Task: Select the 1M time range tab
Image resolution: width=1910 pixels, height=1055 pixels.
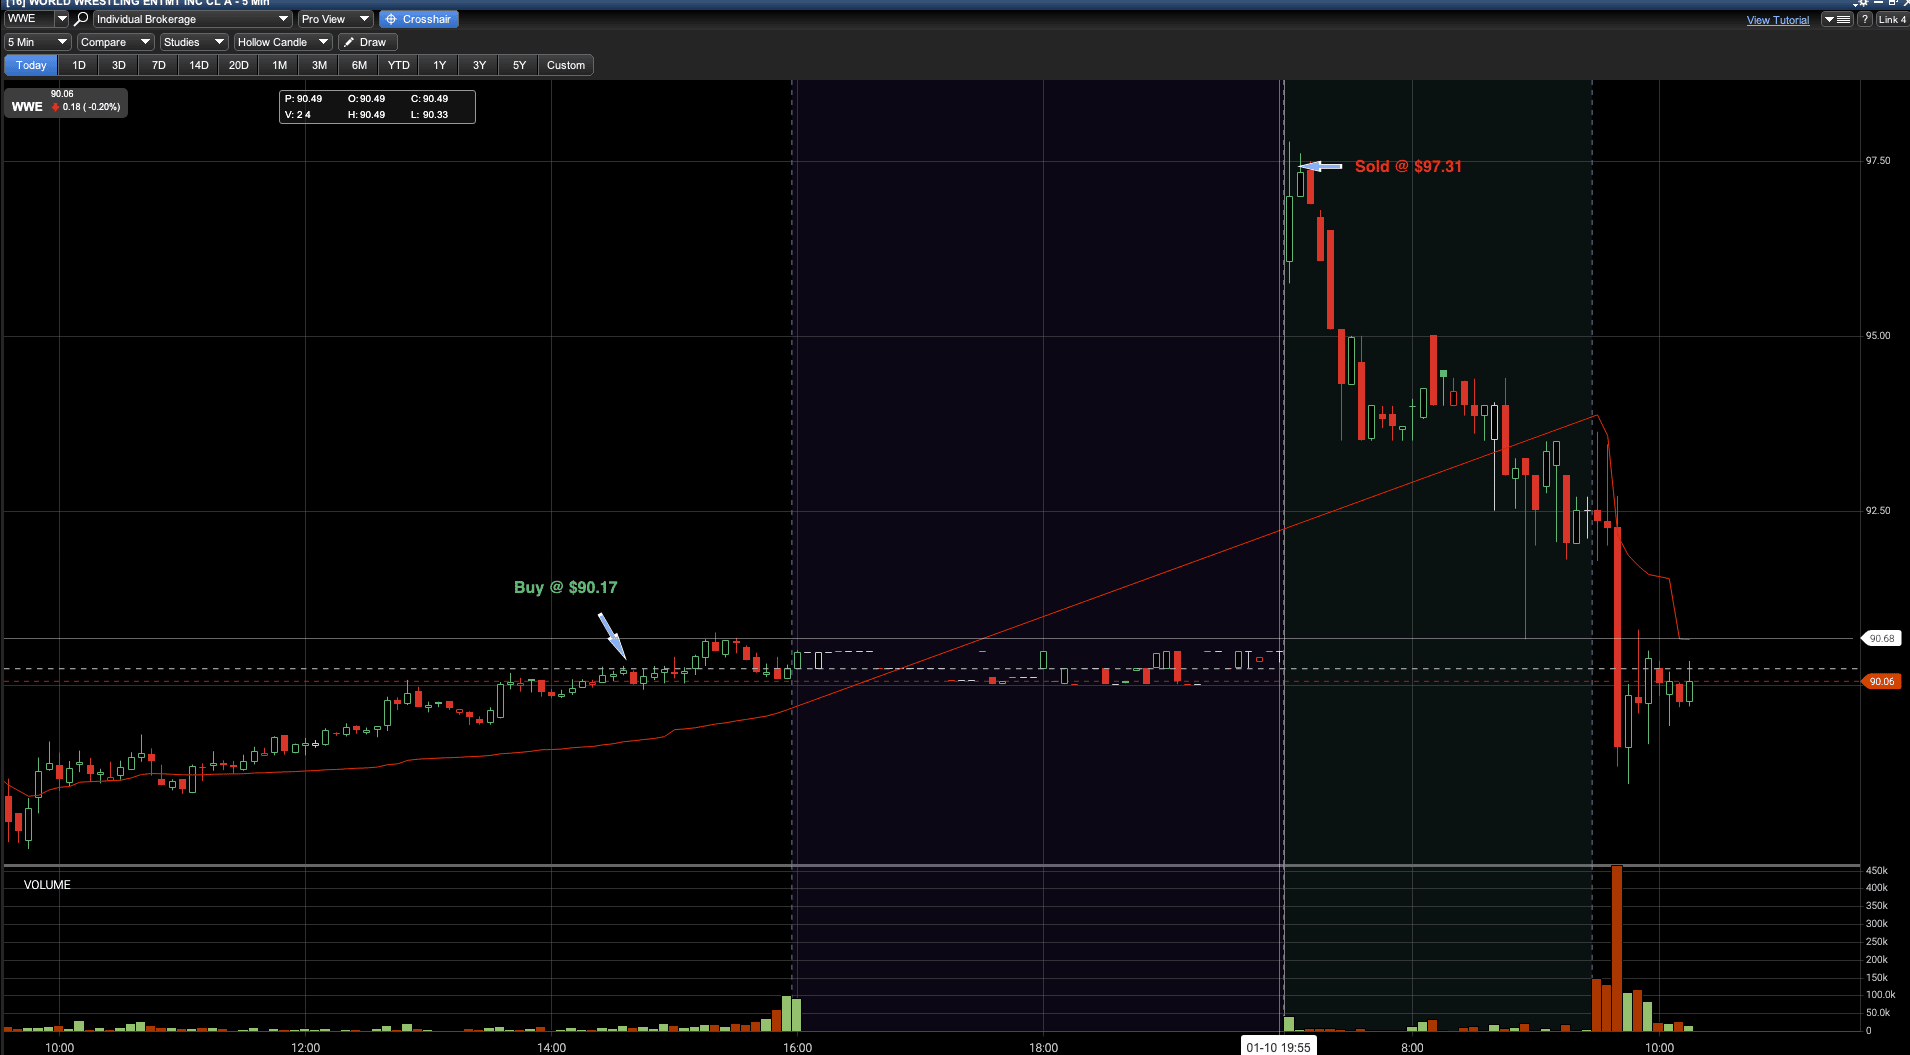Action: pyautogui.click(x=279, y=65)
